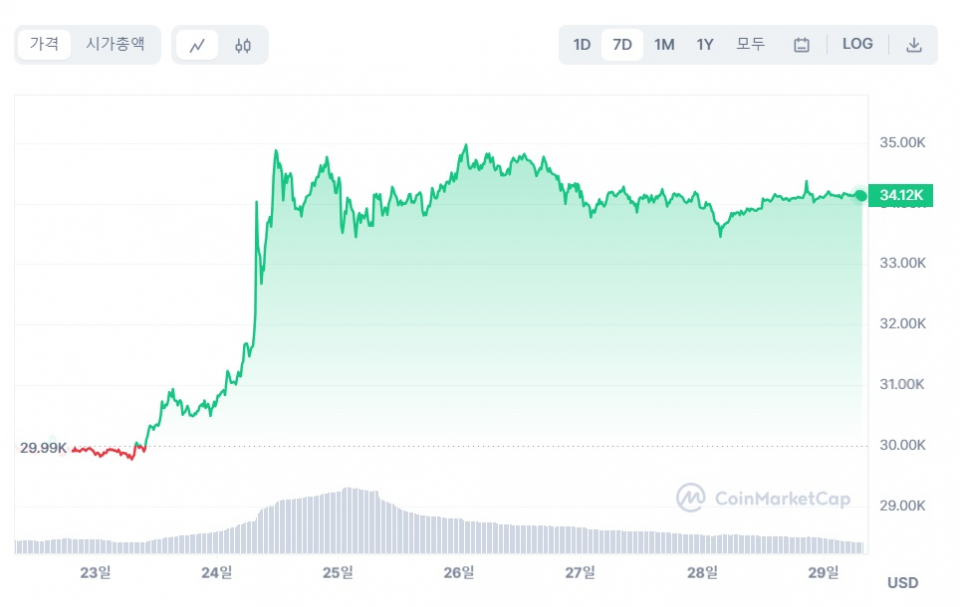Open the calendar date range picker
This screenshot has height=607, width=960.
(801, 45)
